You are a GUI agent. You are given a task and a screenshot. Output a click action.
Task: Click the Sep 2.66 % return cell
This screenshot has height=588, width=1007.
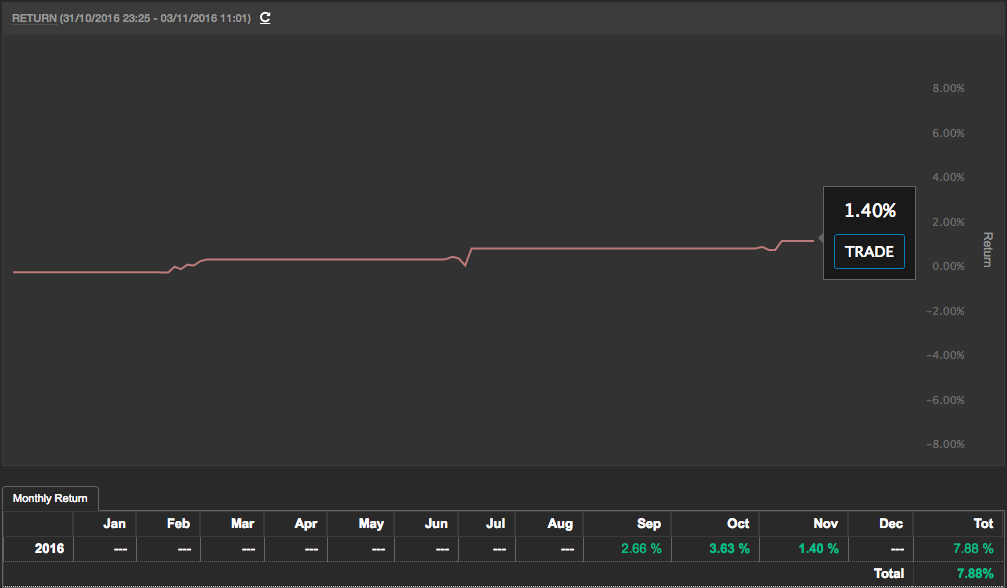(x=627, y=549)
